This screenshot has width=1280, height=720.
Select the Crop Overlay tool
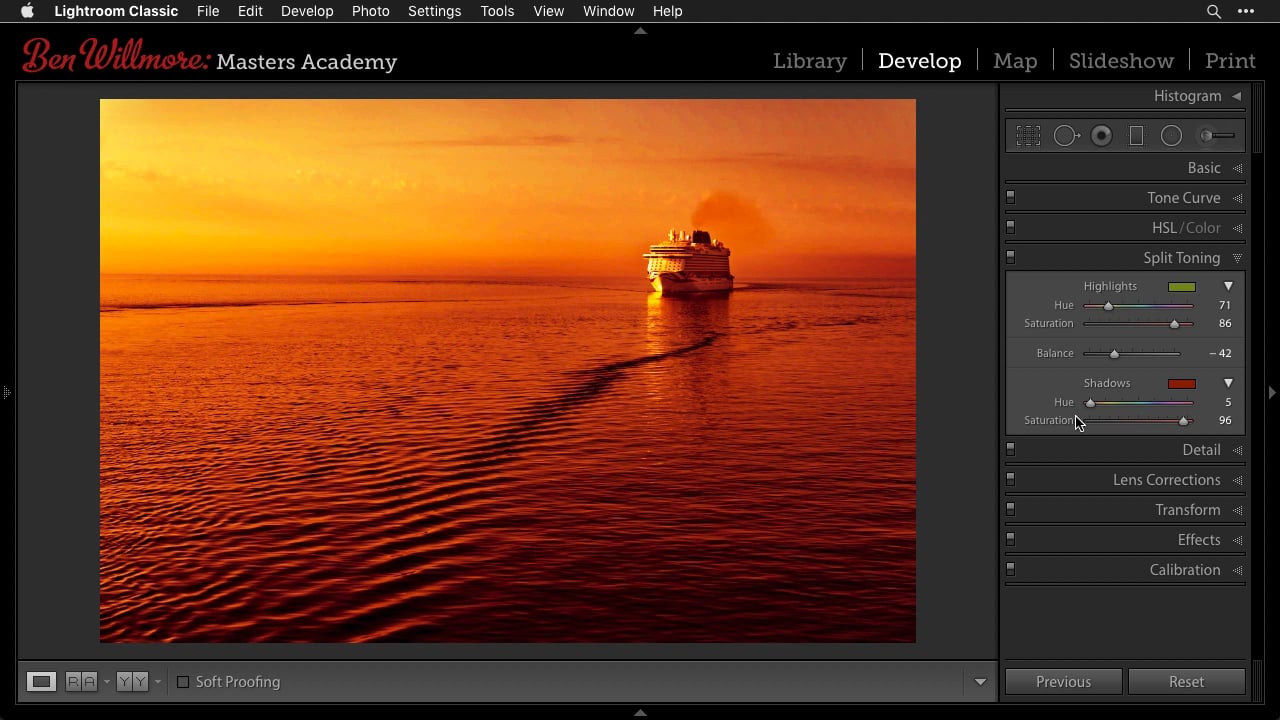(1028, 135)
